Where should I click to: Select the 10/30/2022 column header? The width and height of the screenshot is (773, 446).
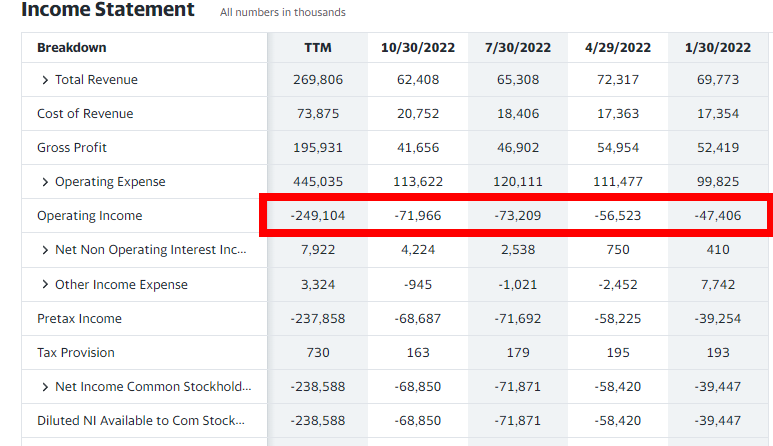pyautogui.click(x=418, y=48)
